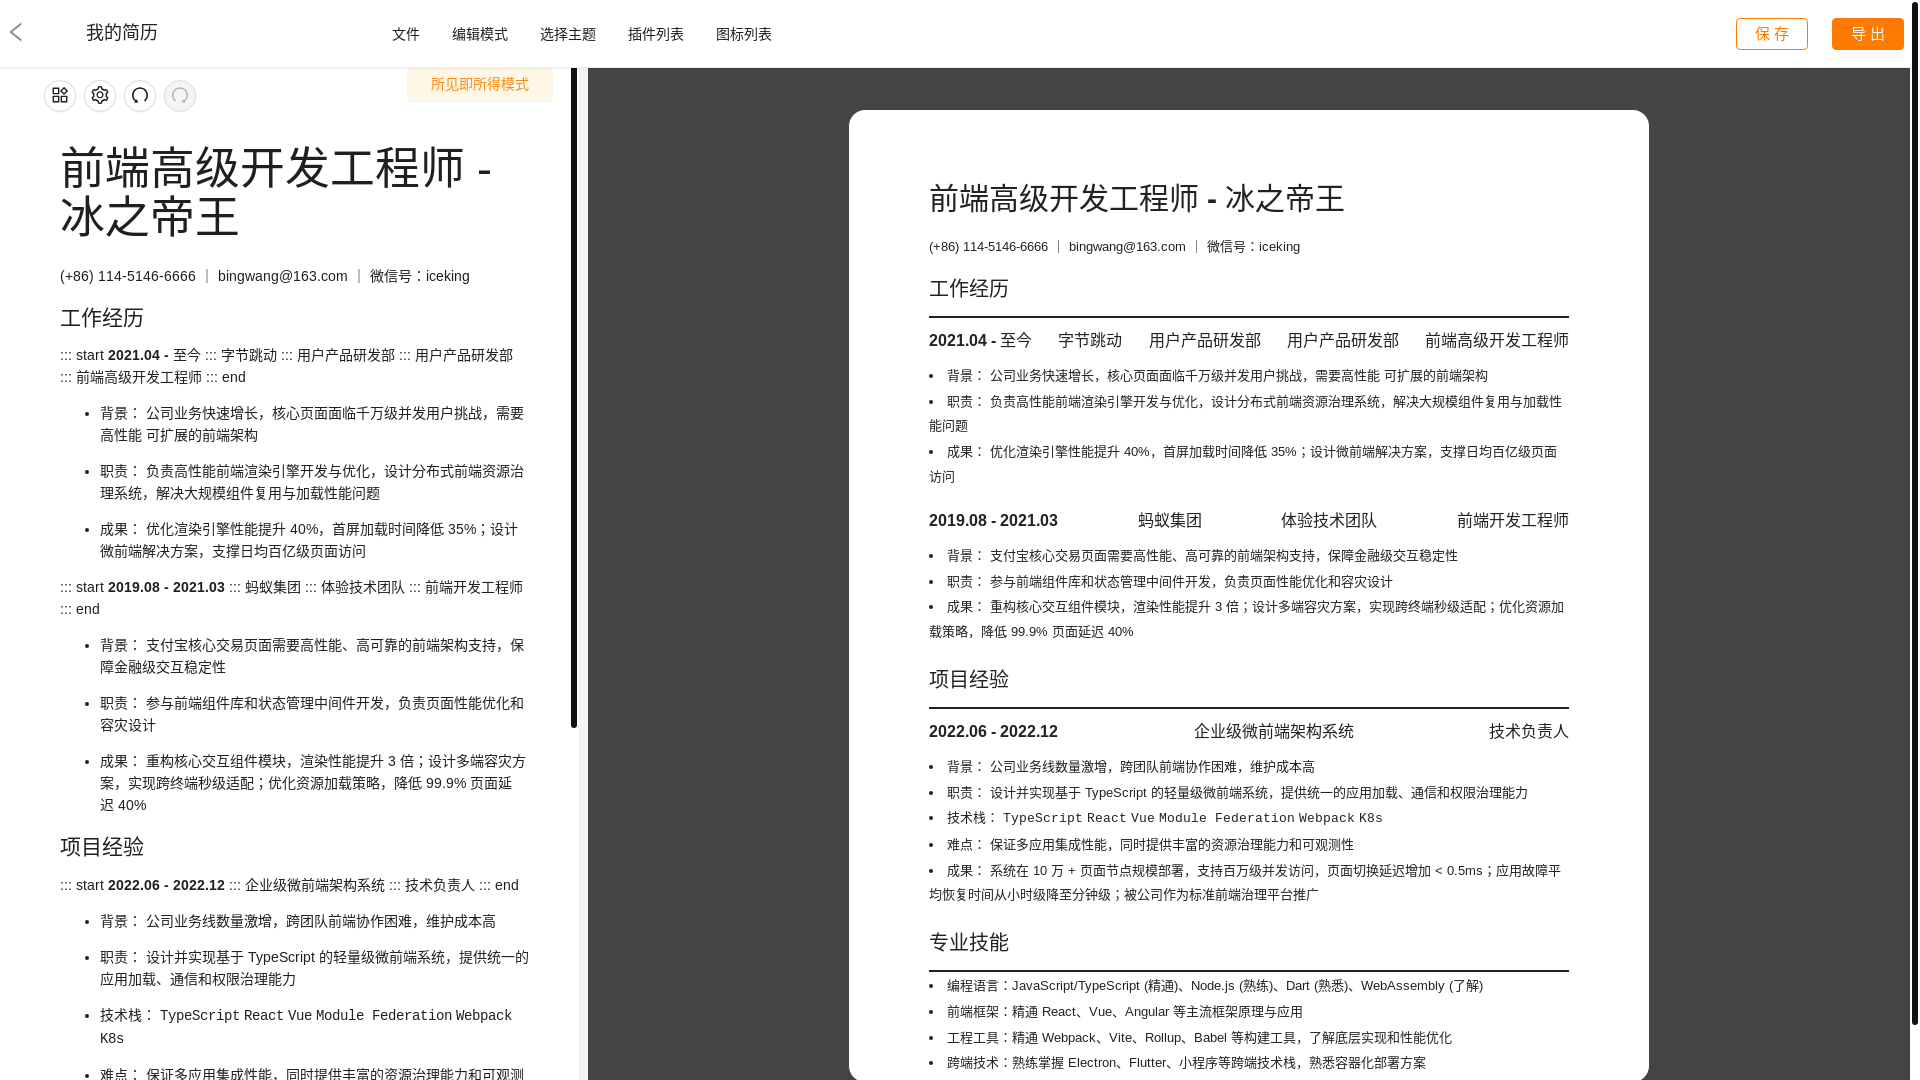Click preview 工作经历 section heading
Image resolution: width=1920 pixels, height=1080 pixels.
point(969,289)
